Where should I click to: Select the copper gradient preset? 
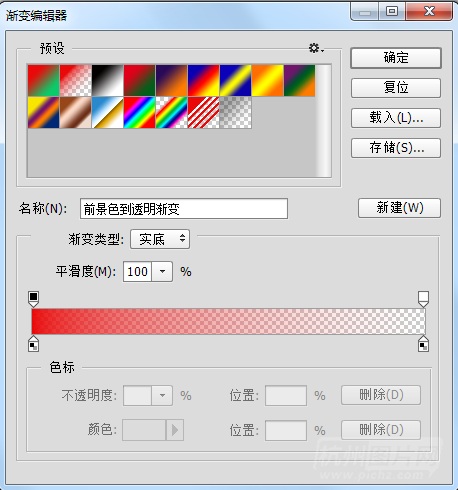[76, 113]
